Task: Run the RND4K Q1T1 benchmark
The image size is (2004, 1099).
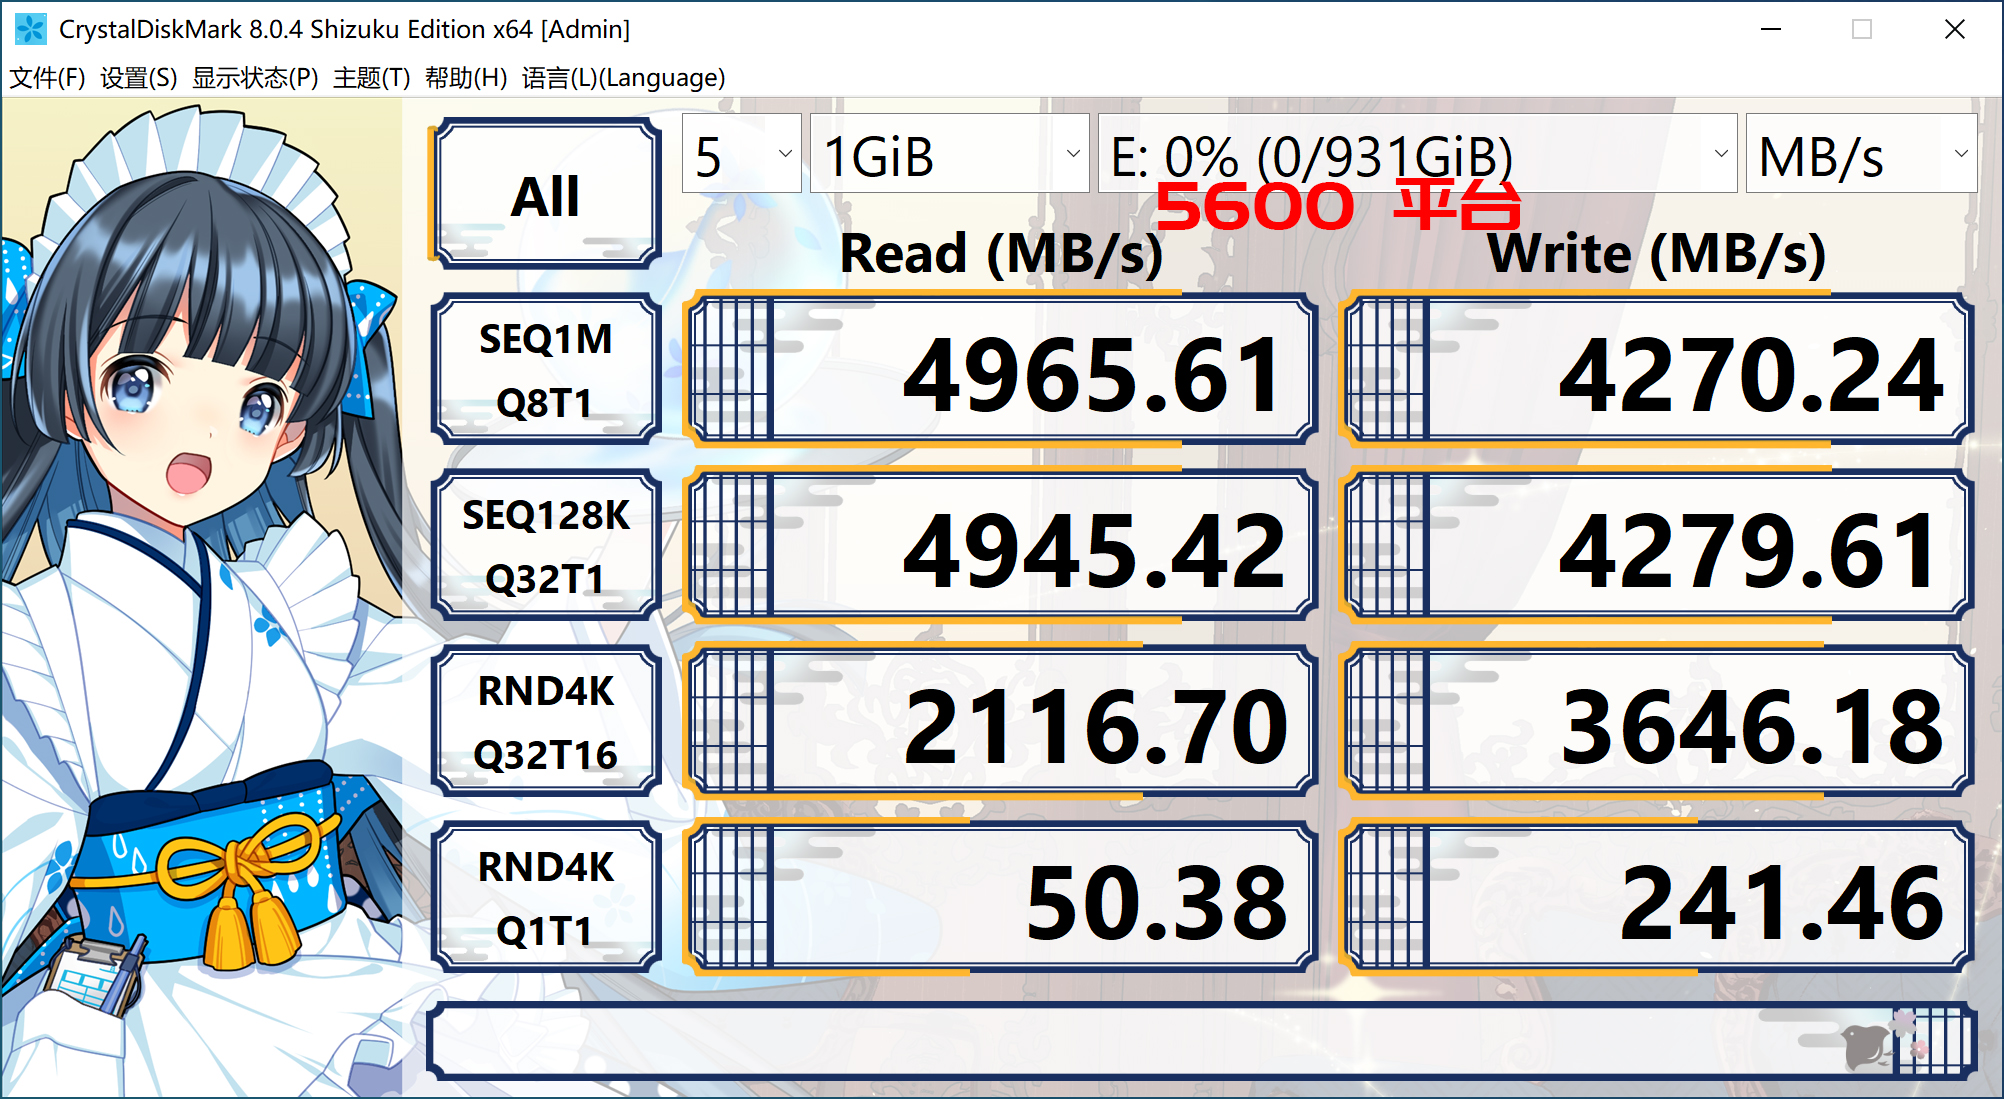Action: (x=546, y=898)
